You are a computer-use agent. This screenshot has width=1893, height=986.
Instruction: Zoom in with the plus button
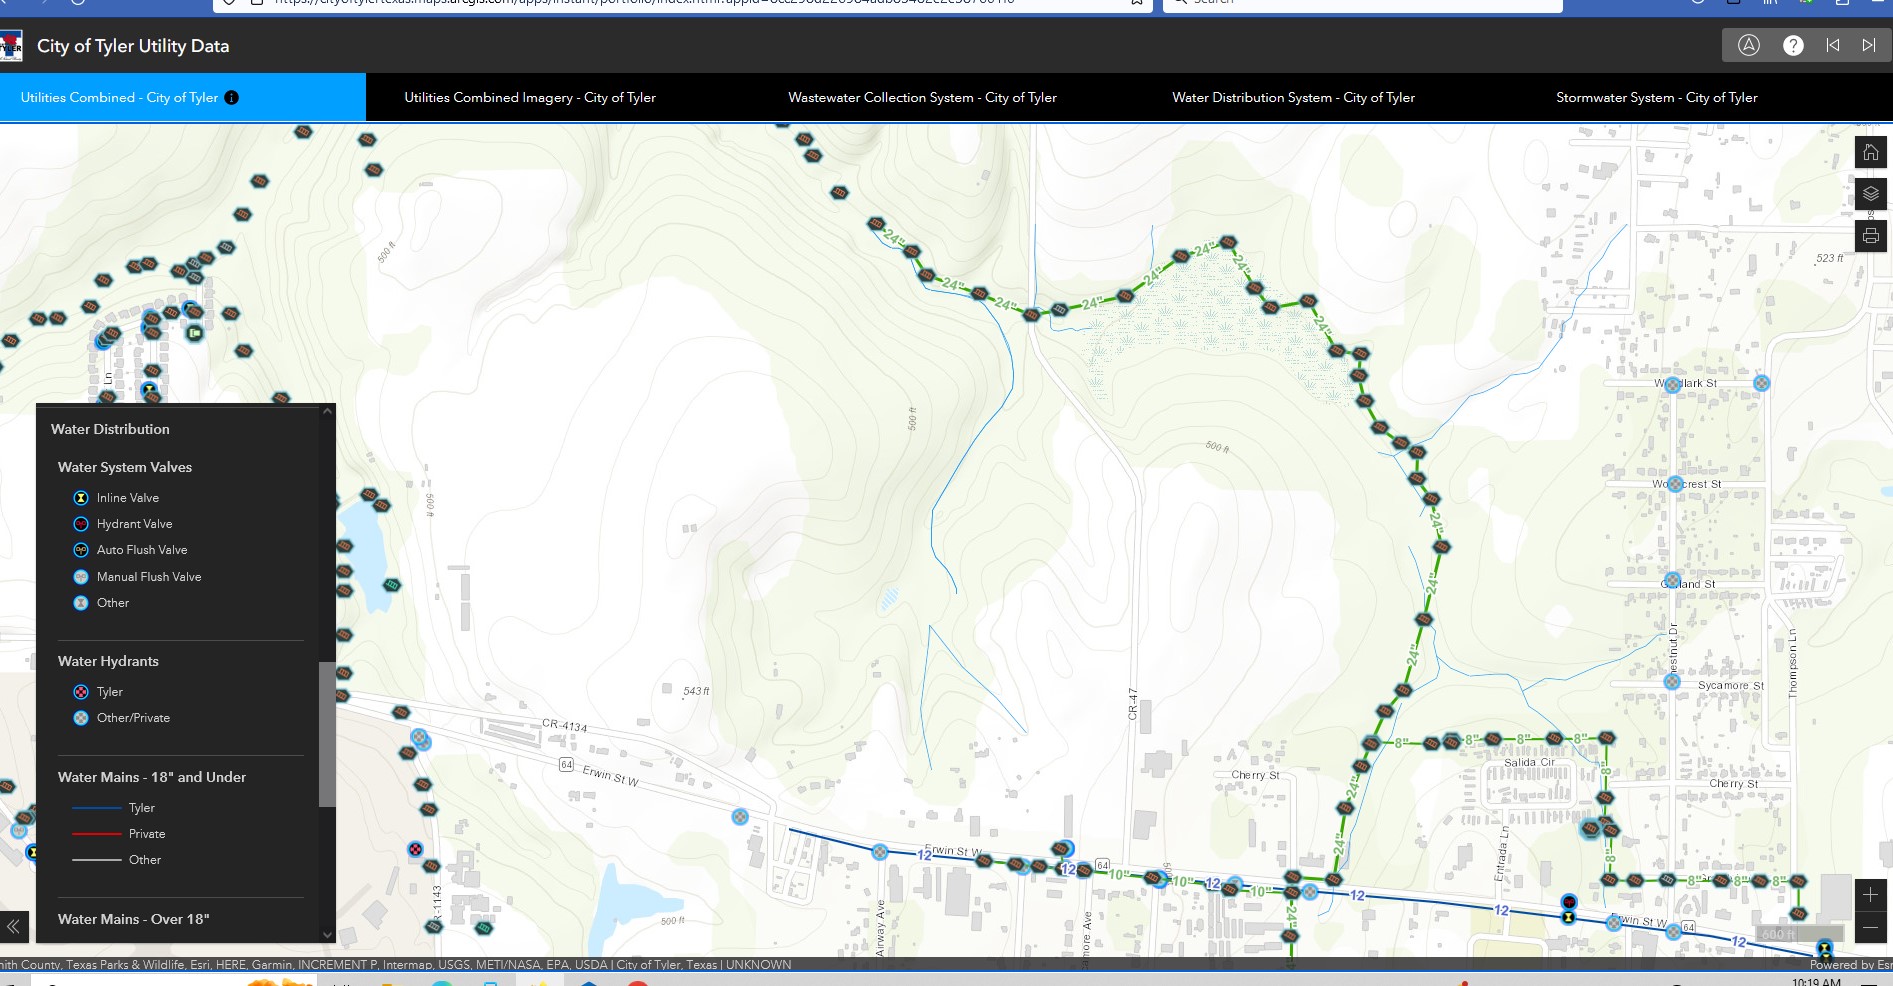(1870, 895)
